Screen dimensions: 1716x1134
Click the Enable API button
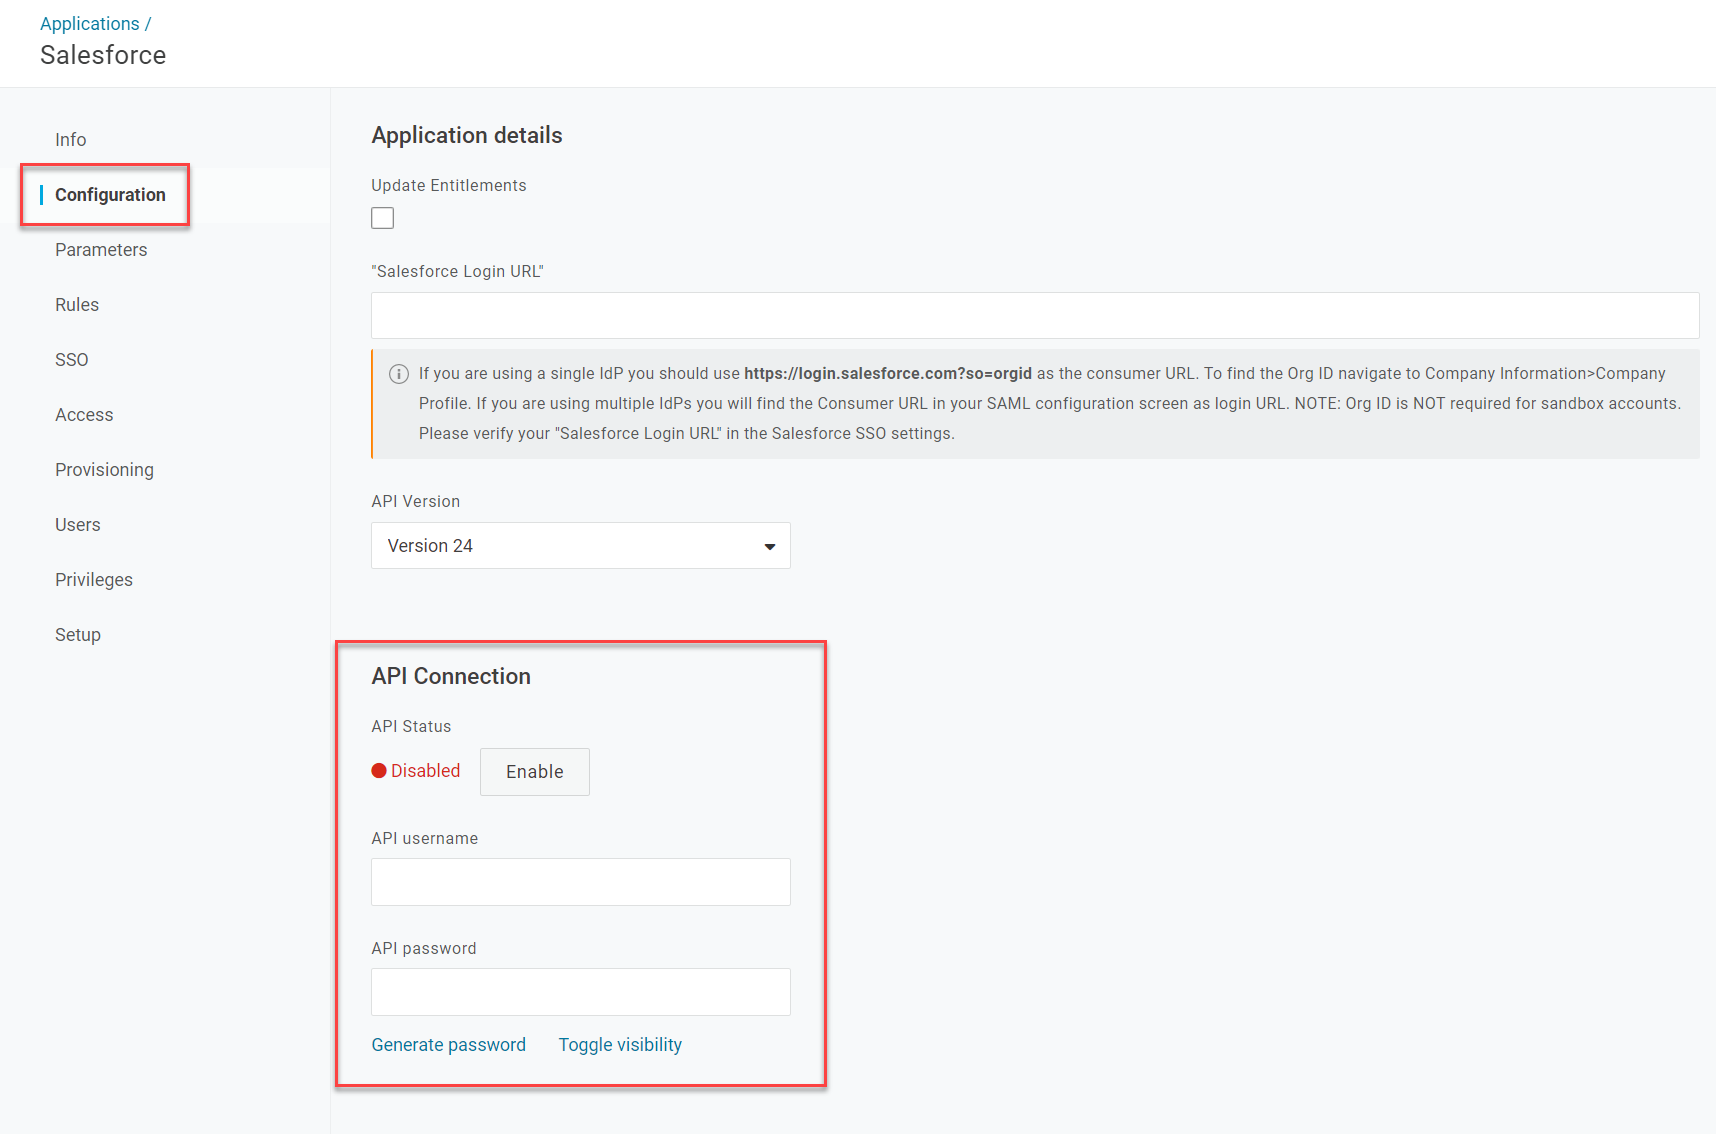pyautogui.click(x=535, y=772)
